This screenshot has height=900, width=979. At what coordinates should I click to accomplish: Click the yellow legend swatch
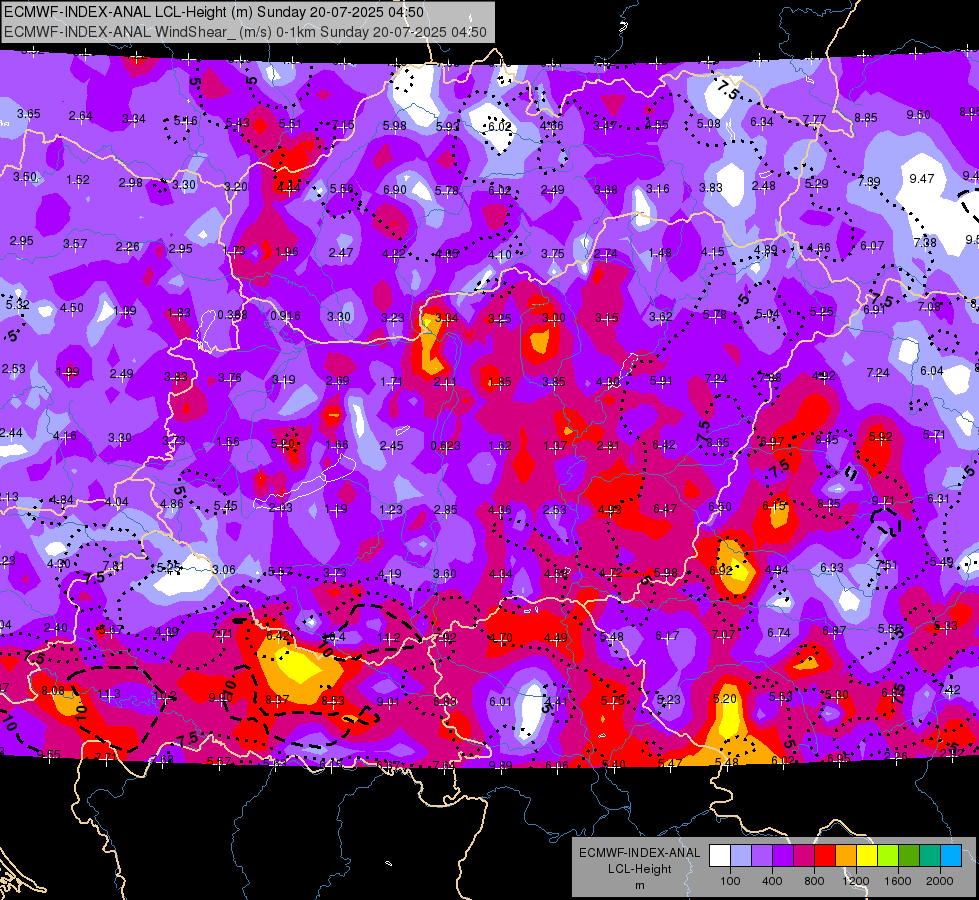[x=867, y=855]
